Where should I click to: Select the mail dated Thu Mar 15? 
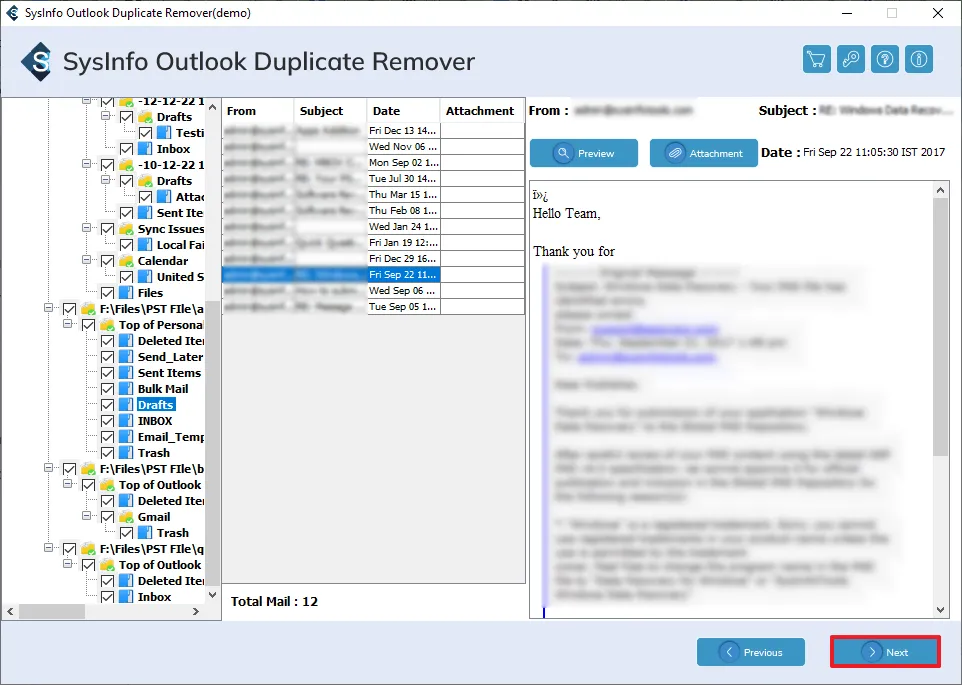tap(373, 194)
